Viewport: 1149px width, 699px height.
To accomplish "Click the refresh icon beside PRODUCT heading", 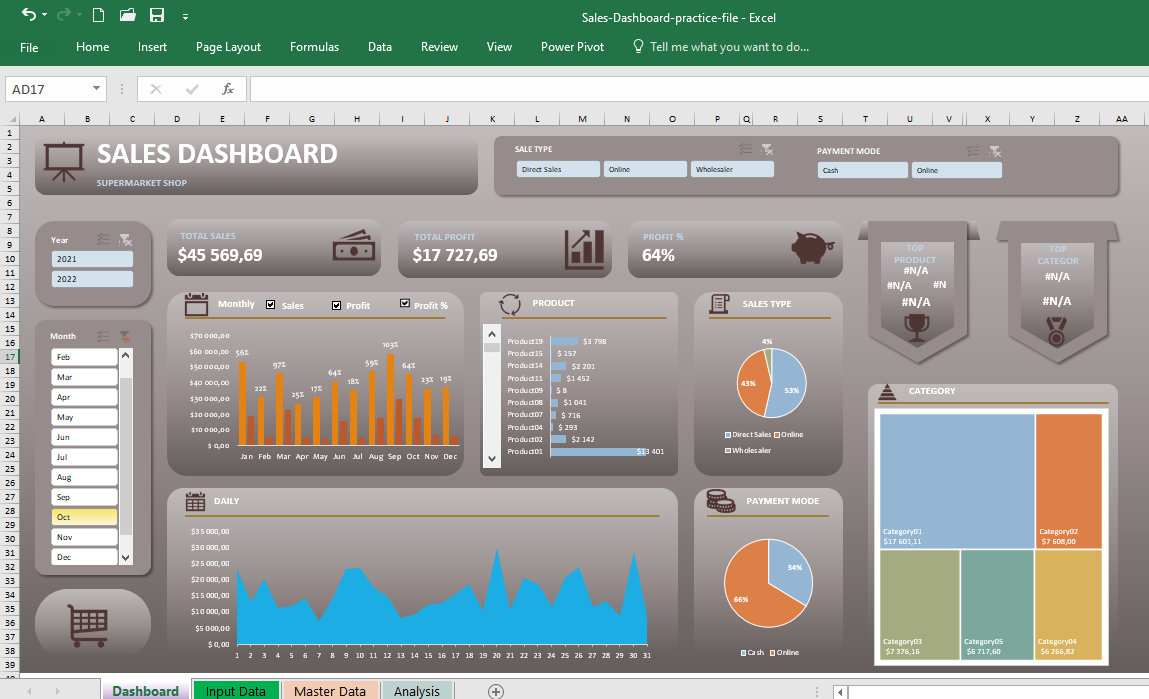I will pyautogui.click(x=508, y=304).
